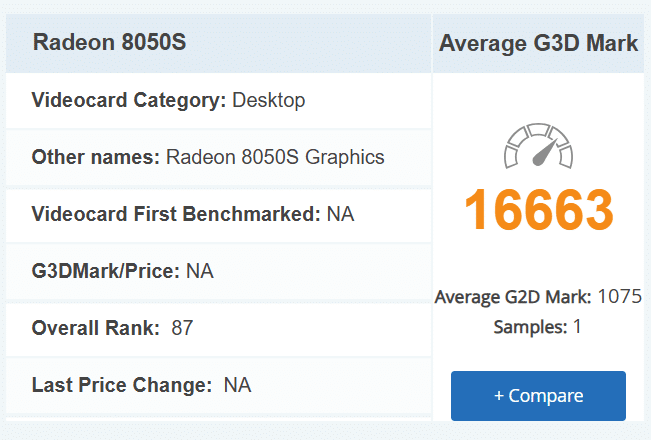Click the Samples: 1 text
Image resolution: width=651 pixels, height=440 pixels.
(537, 327)
